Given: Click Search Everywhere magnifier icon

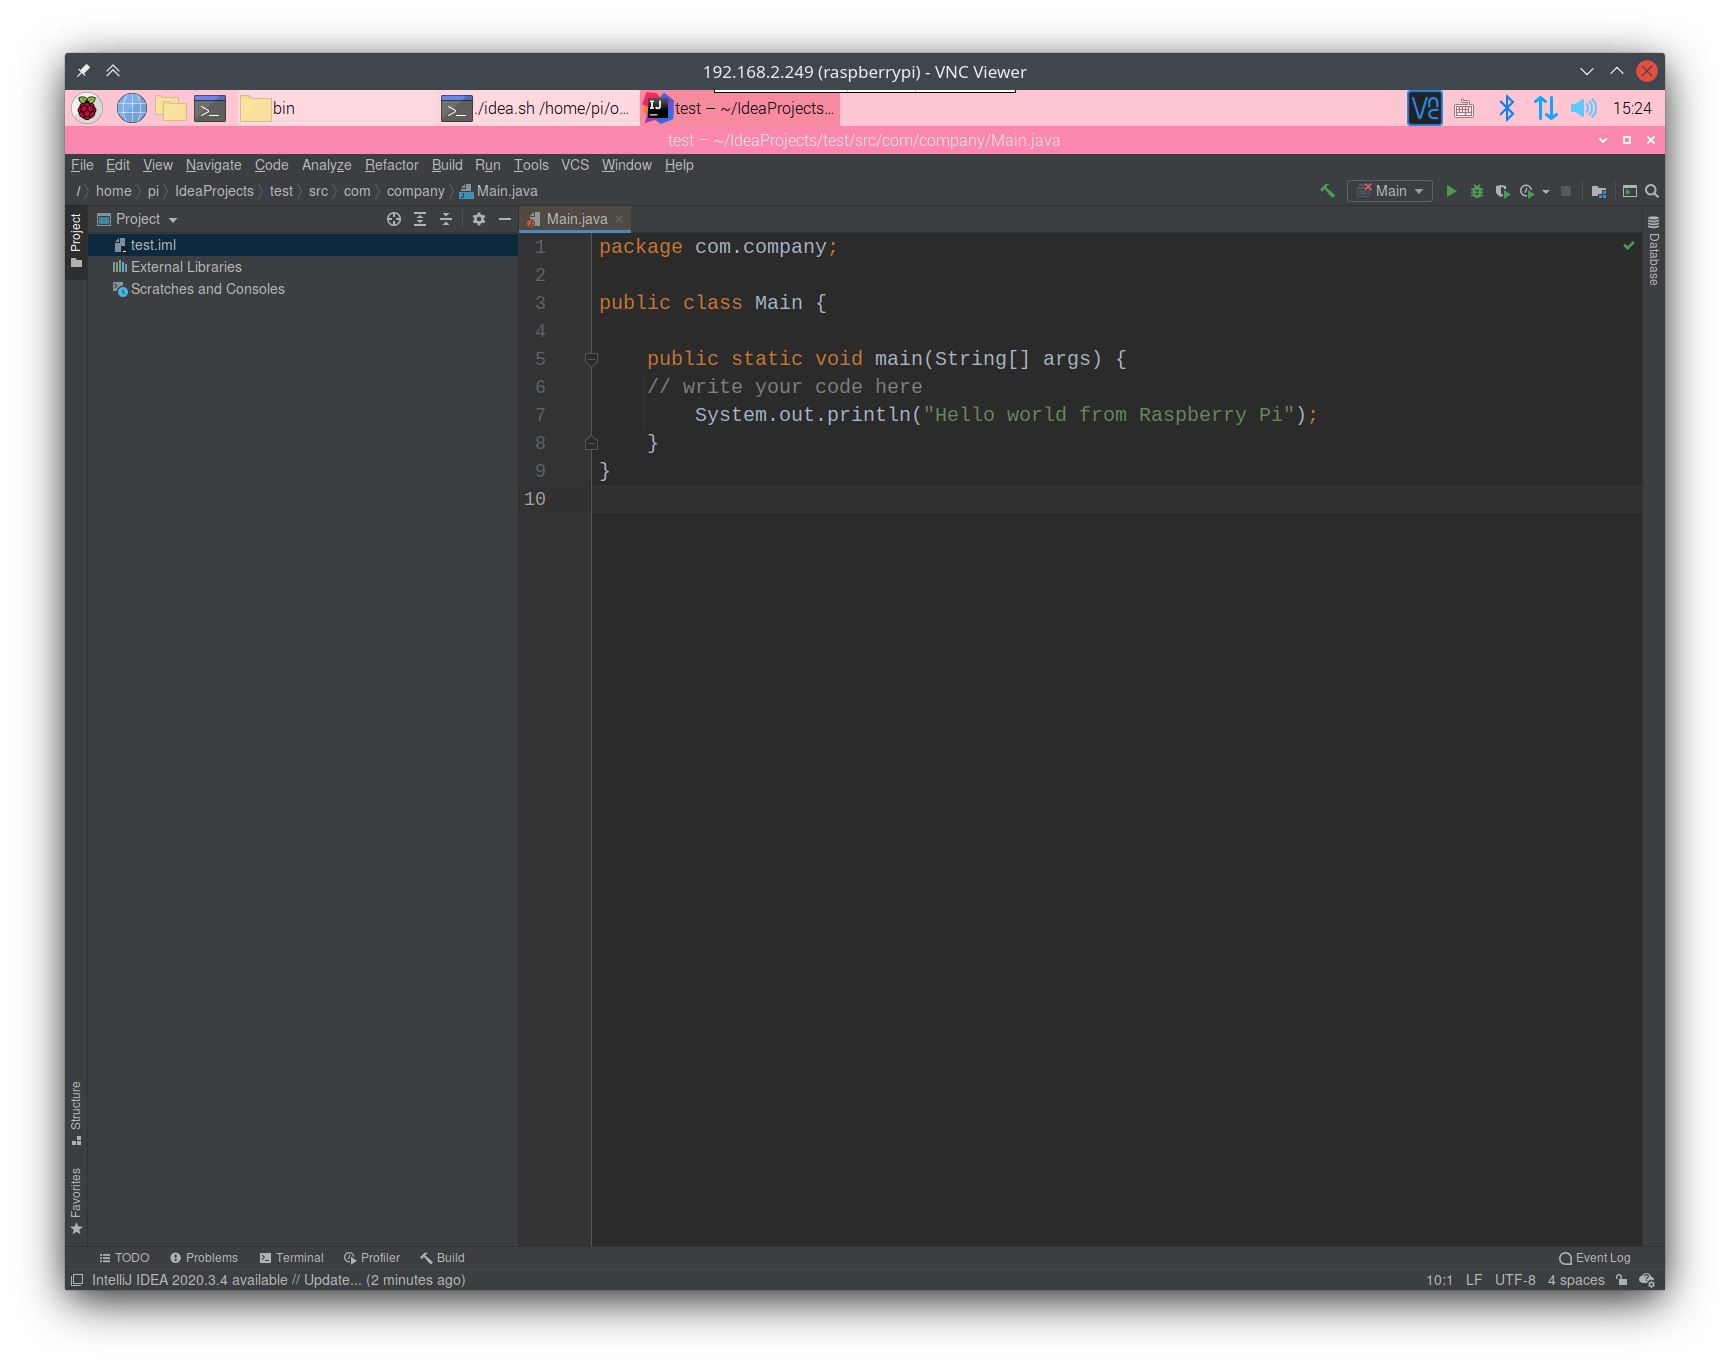Looking at the screenshot, I should click(1652, 191).
